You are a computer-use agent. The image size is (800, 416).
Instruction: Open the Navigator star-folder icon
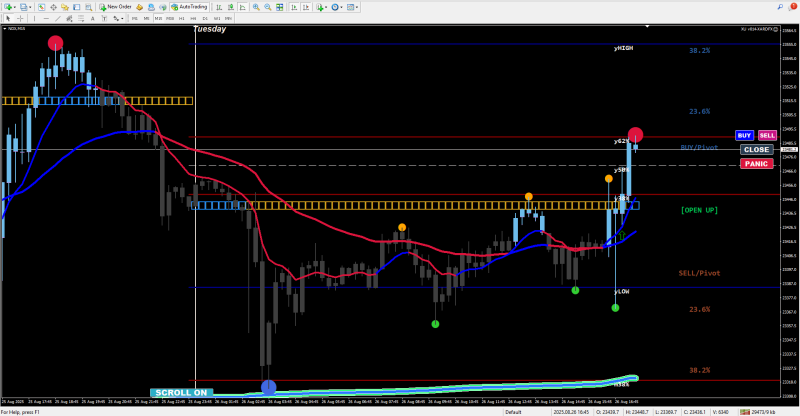click(65, 7)
